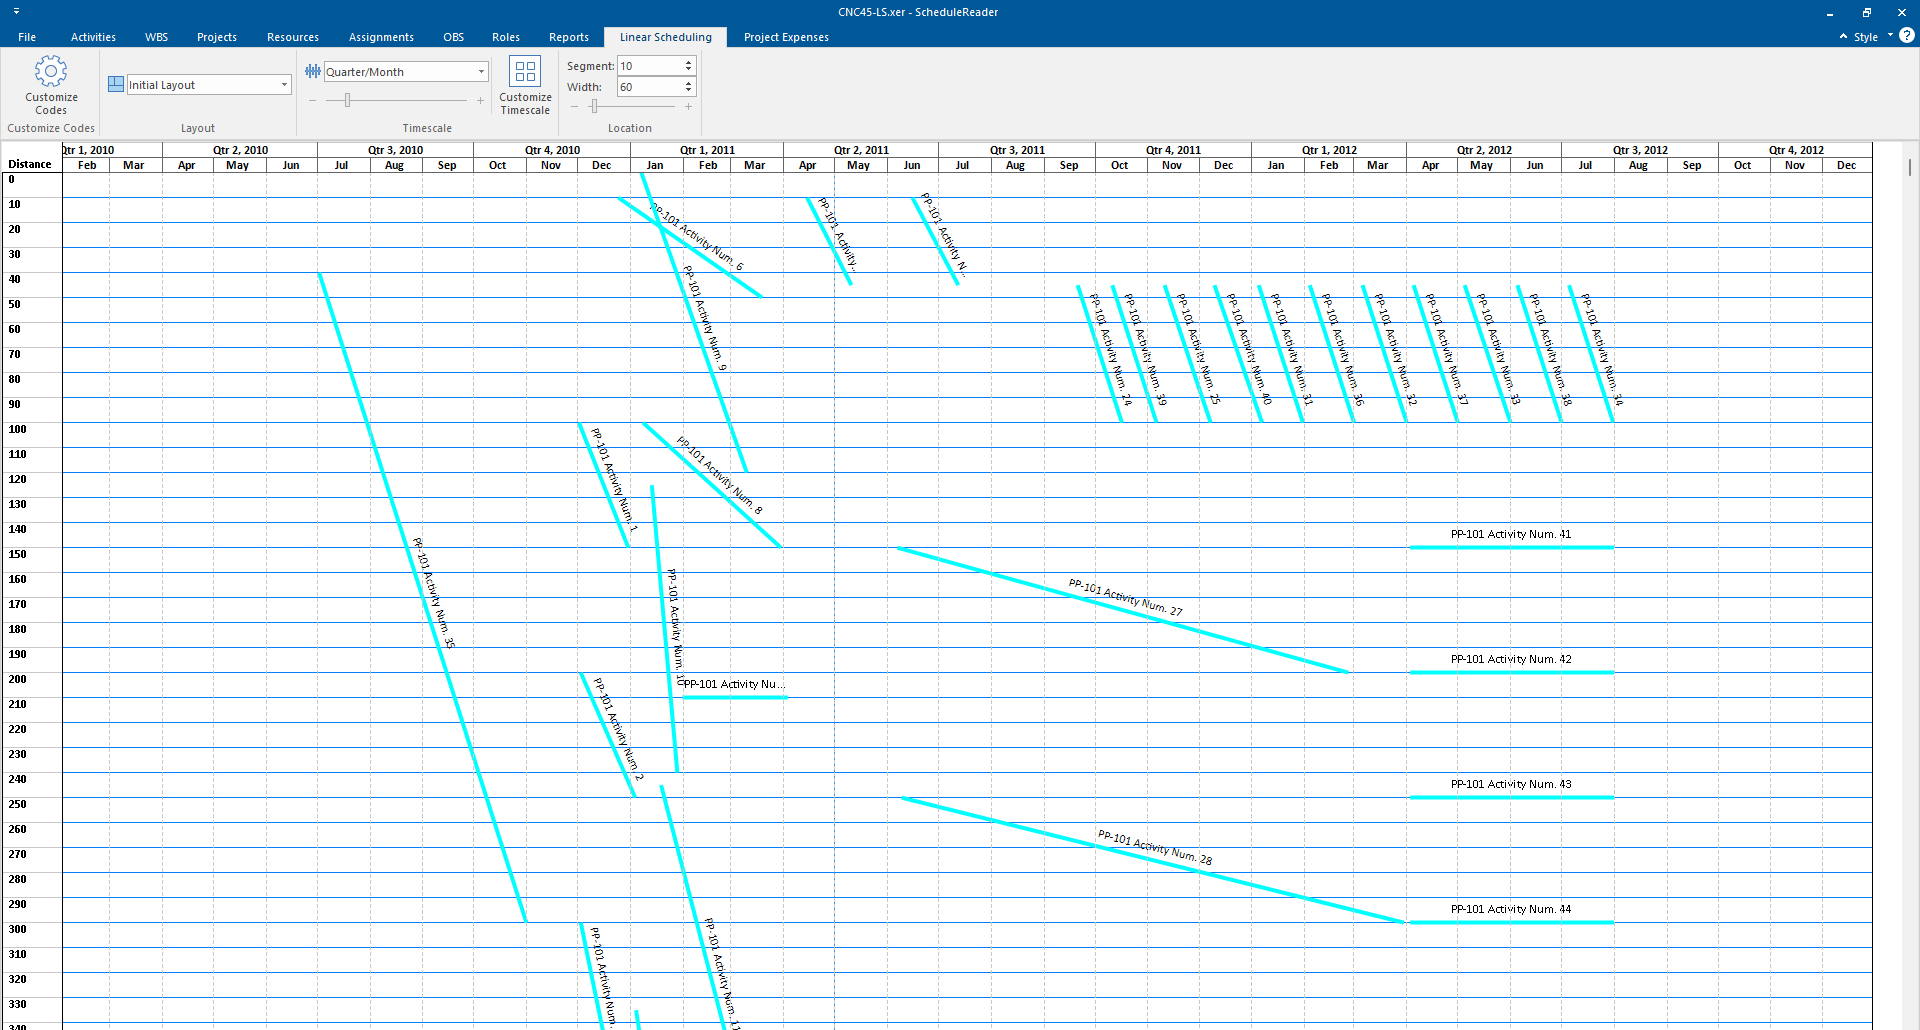Screen dimensions: 1920x1030
Task: Increase the Segment value with up arrow
Action: [x=688, y=62]
